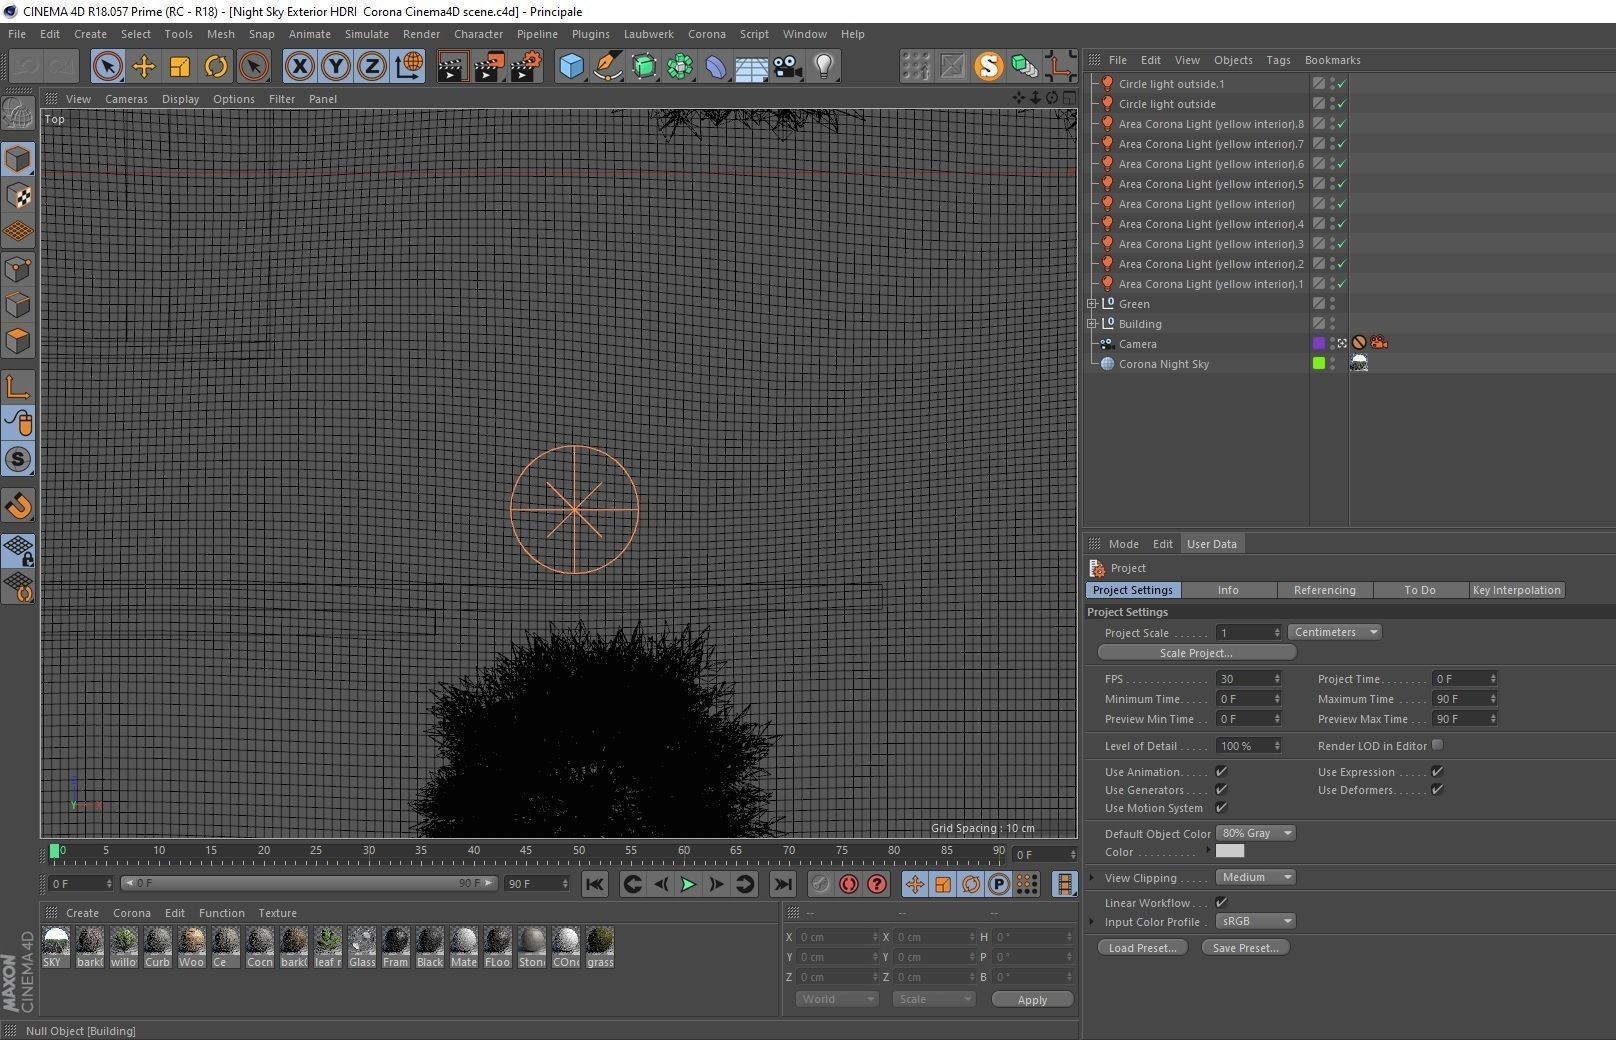Switch to Edges mode

pos(18,305)
